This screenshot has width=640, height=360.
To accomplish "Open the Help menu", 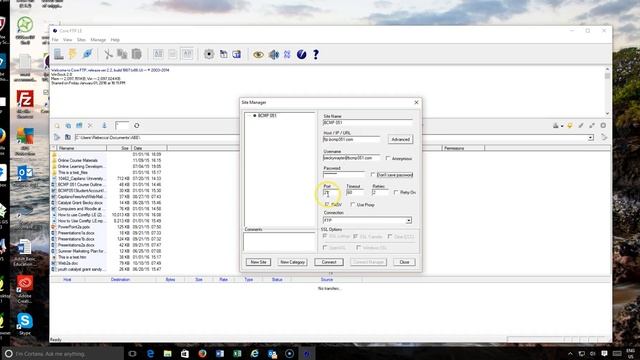I will [x=115, y=40].
